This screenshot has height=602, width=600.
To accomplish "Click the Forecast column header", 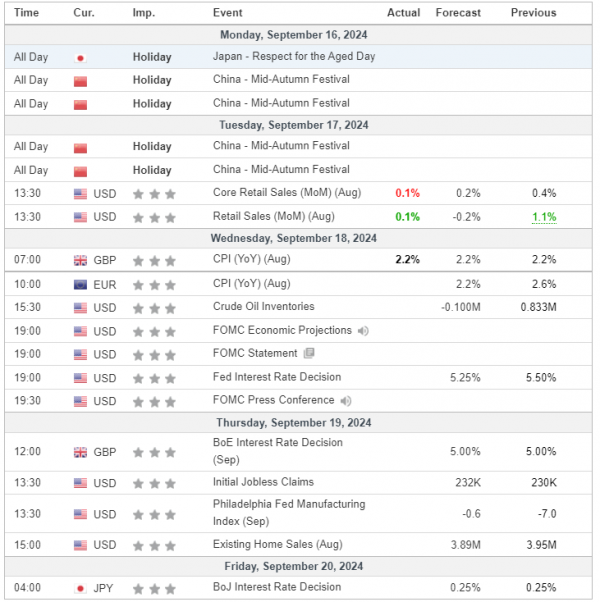I will tap(458, 13).
